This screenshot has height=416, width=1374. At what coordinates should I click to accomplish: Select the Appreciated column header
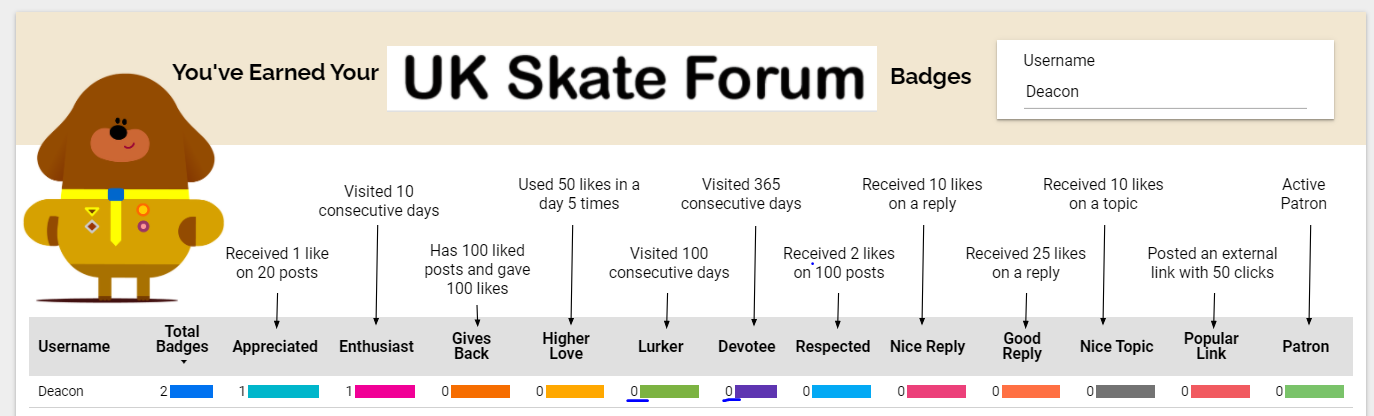(275, 347)
